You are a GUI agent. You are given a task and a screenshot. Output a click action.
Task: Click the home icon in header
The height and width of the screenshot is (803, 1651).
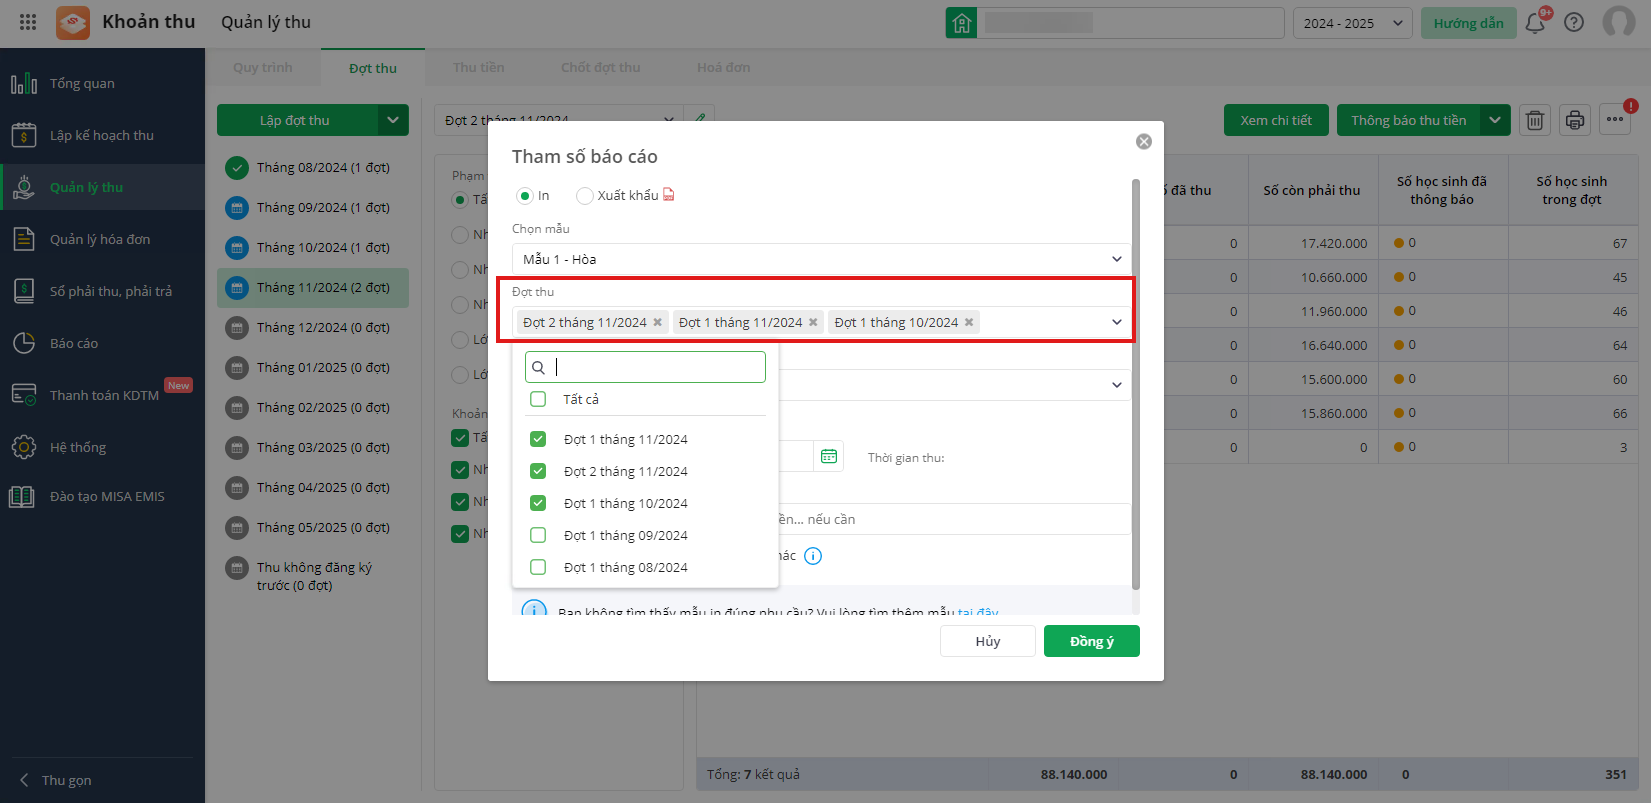tap(961, 23)
